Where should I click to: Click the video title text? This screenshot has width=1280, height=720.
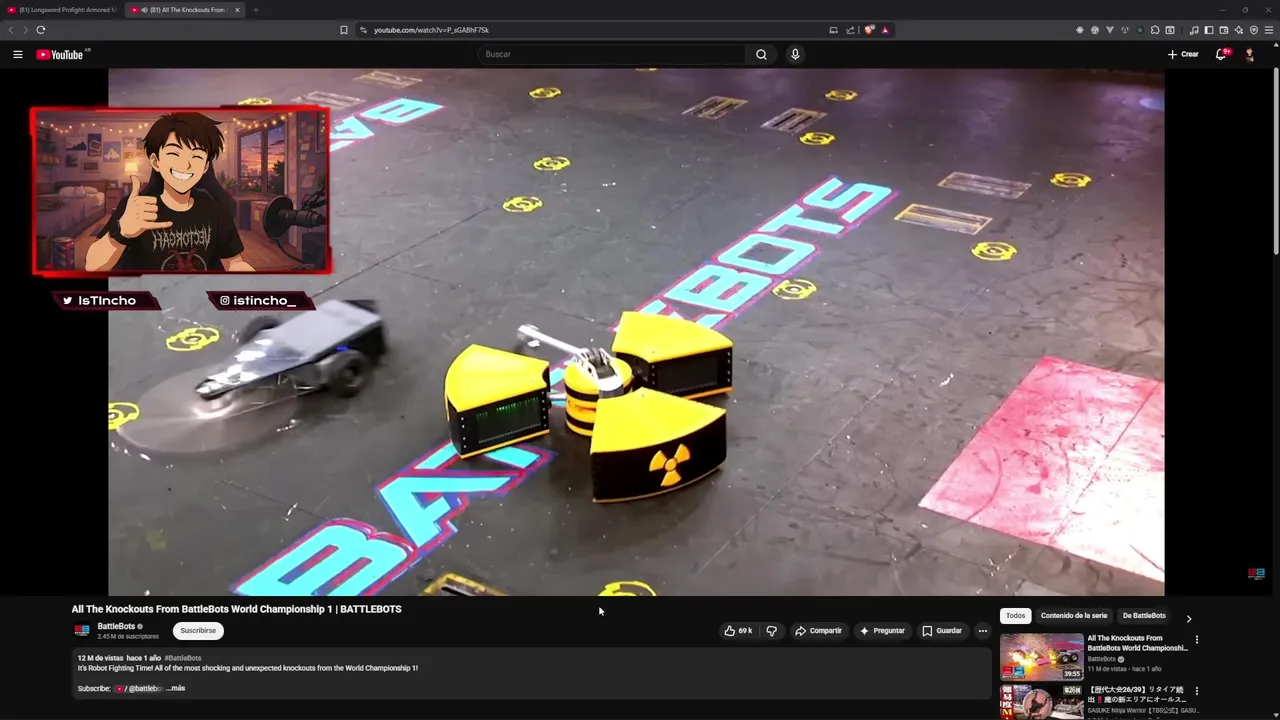coord(236,609)
